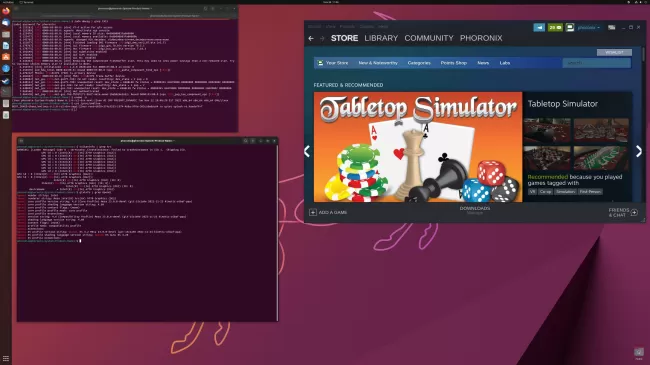Show next featured game in carousel
This screenshot has height=365, width=650.
pos(639,151)
